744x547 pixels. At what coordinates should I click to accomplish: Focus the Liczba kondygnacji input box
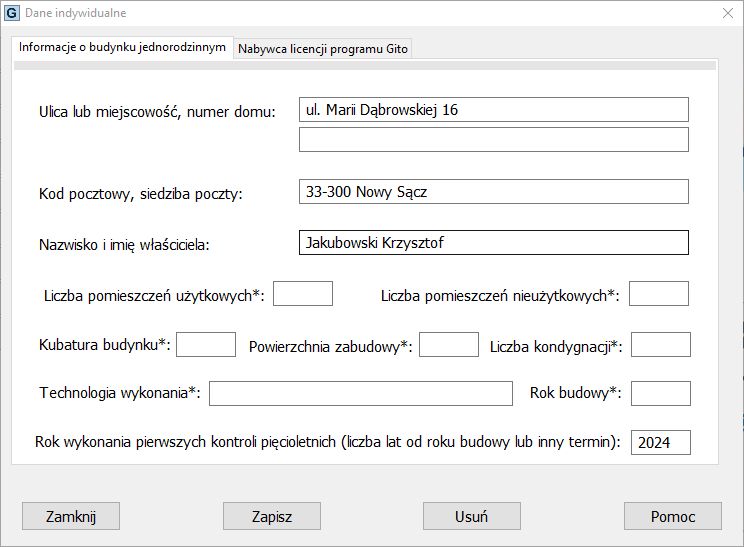point(661,345)
